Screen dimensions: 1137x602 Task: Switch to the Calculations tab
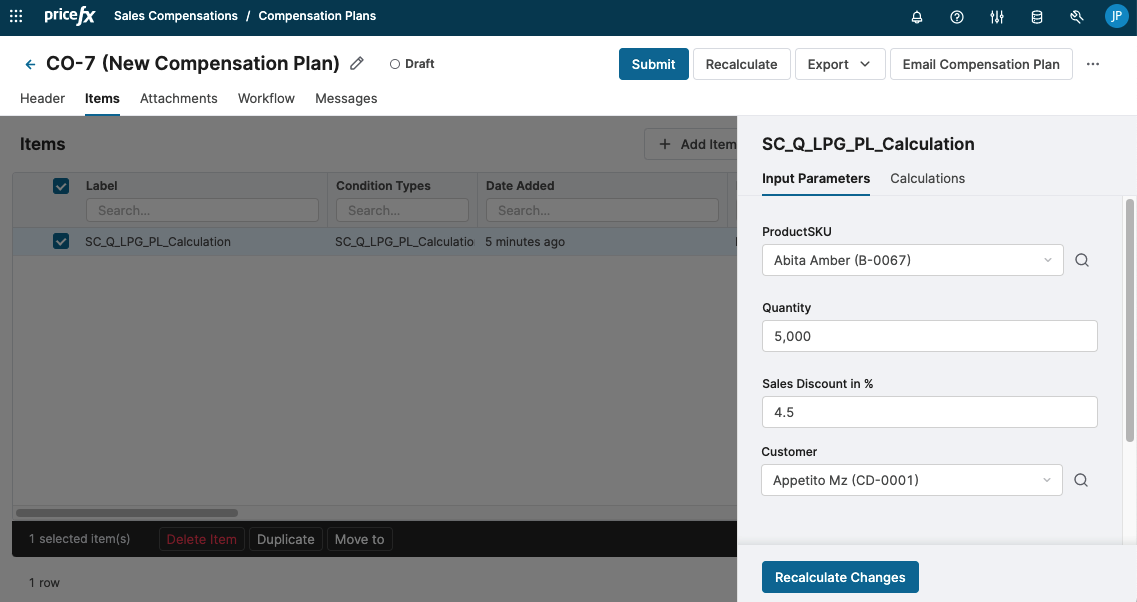click(x=927, y=178)
